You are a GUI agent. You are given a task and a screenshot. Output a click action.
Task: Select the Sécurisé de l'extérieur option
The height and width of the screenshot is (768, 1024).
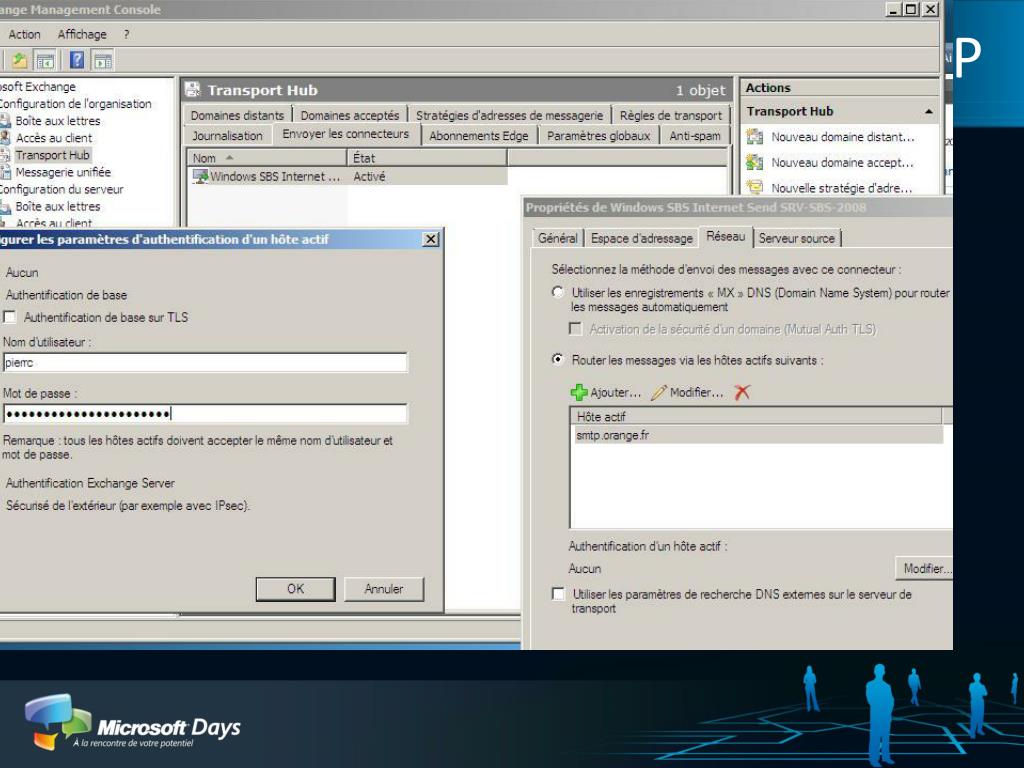click(x=127, y=505)
